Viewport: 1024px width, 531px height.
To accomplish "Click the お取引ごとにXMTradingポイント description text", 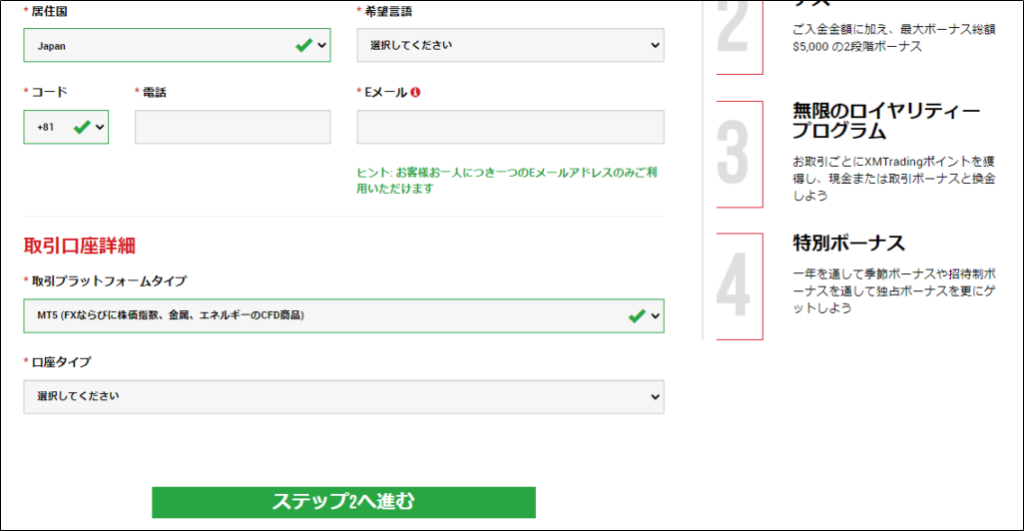I will 893,178.
